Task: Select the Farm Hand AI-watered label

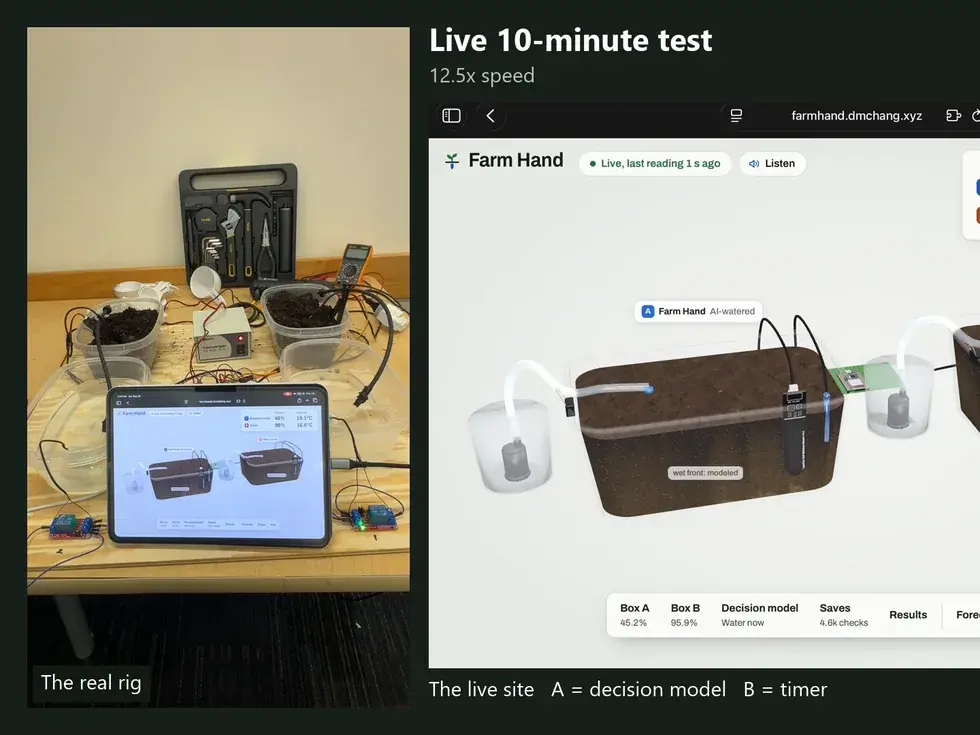Action: tap(698, 311)
